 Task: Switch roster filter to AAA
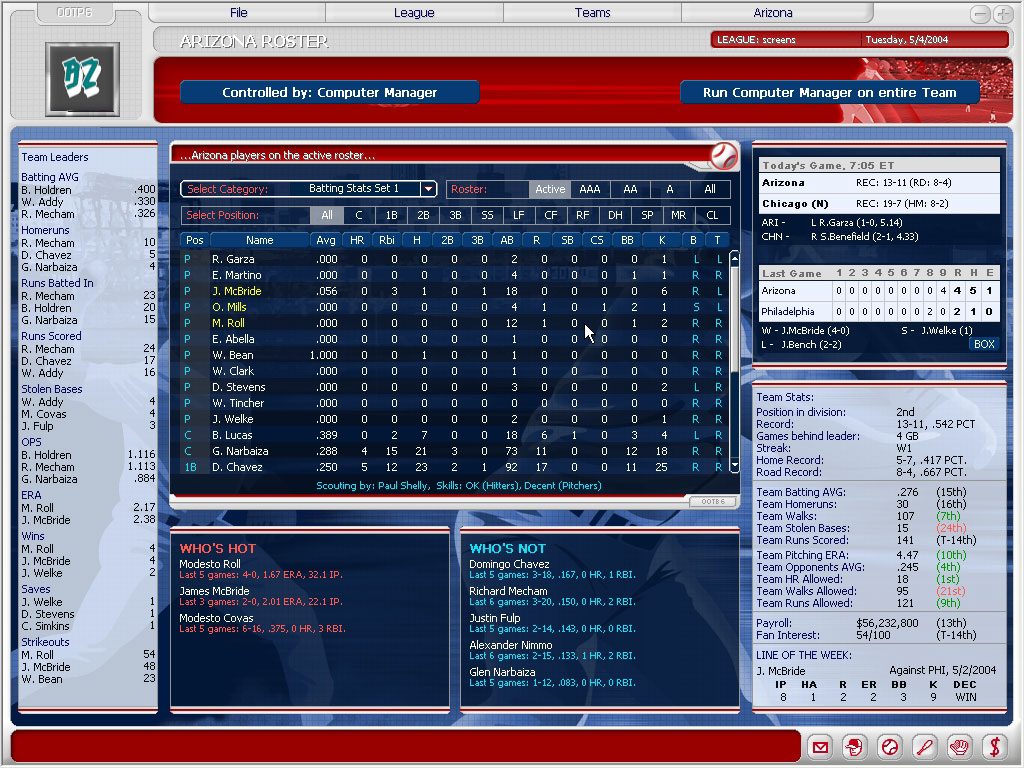tap(590, 189)
